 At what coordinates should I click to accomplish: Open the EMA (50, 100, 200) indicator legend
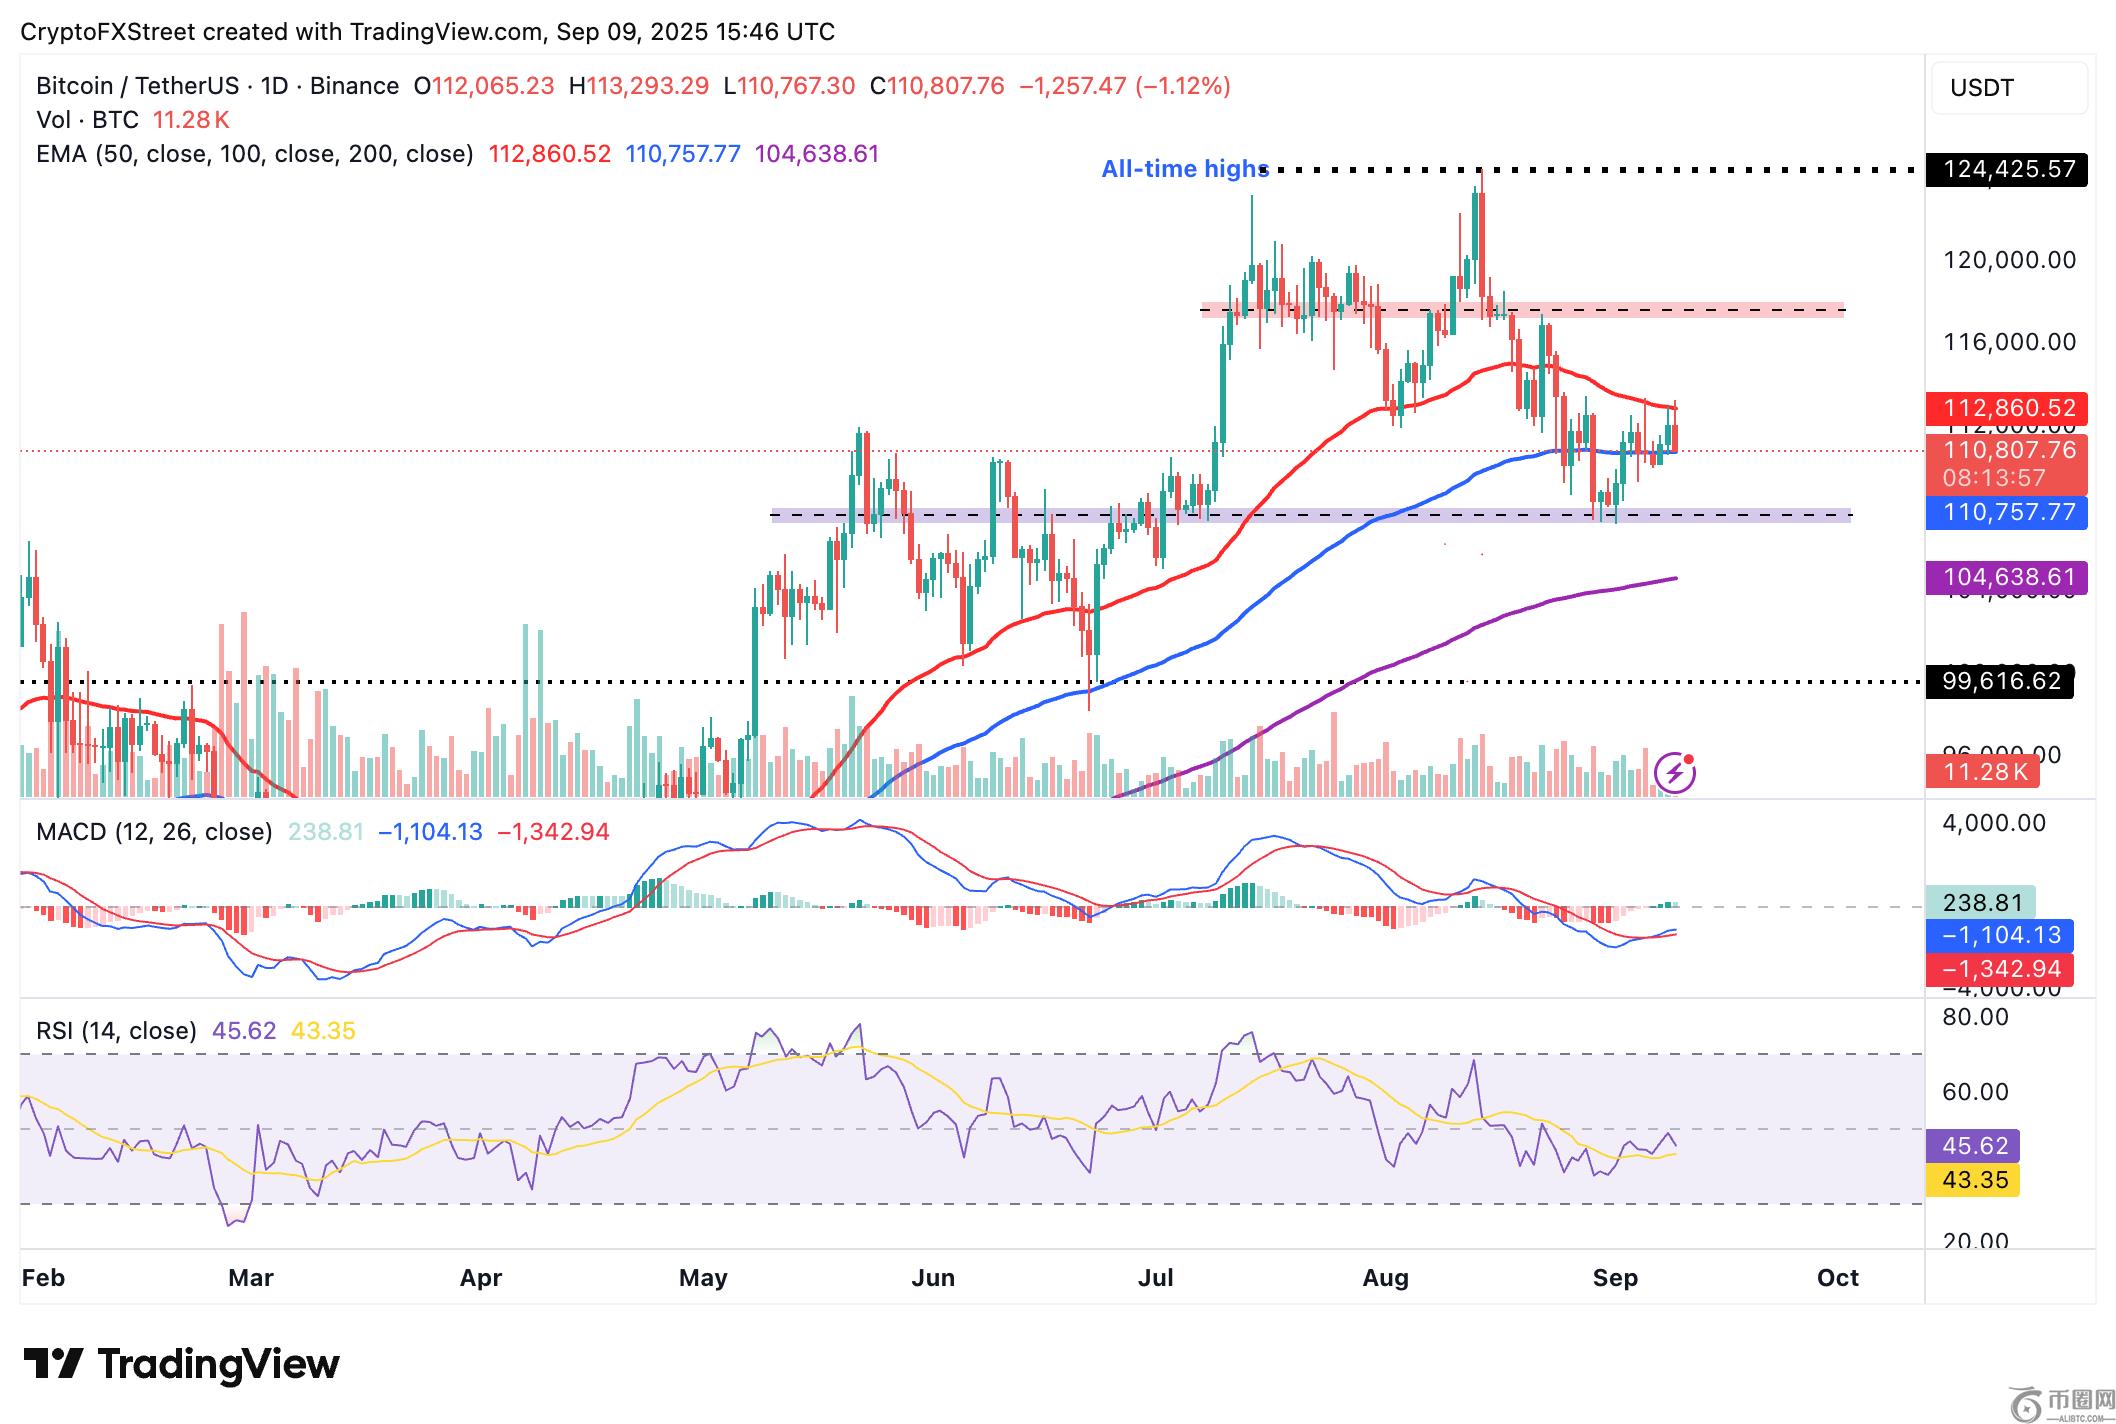254,154
